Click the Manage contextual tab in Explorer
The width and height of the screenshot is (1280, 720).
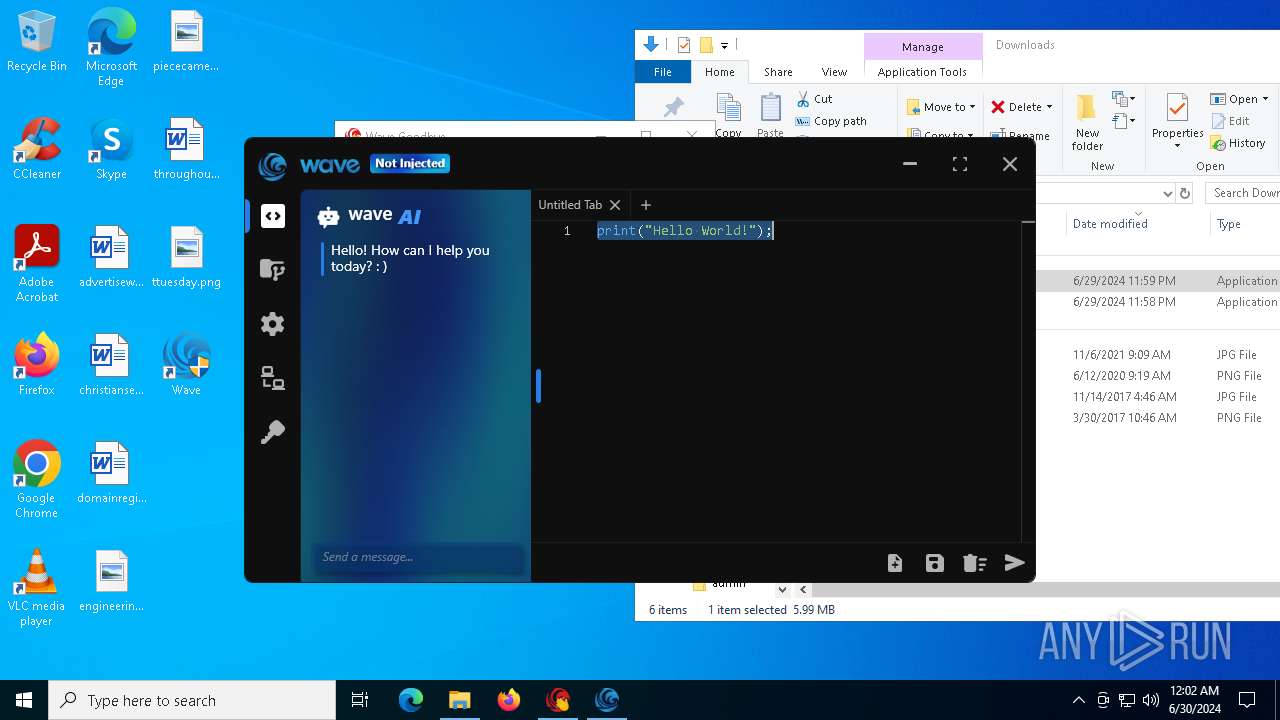click(922, 47)
